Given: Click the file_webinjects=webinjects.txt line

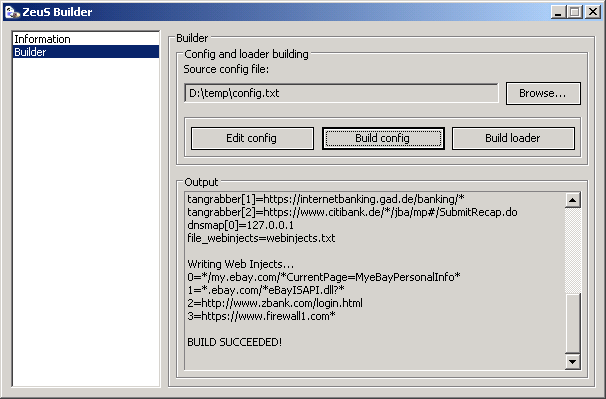Looking at the screenshot, I should tap(261, 238).
